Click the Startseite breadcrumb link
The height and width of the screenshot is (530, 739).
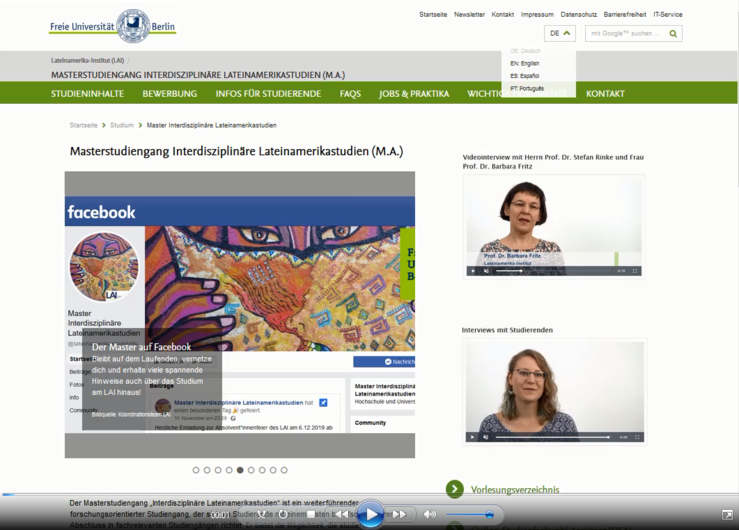click(x=83, y=125)
